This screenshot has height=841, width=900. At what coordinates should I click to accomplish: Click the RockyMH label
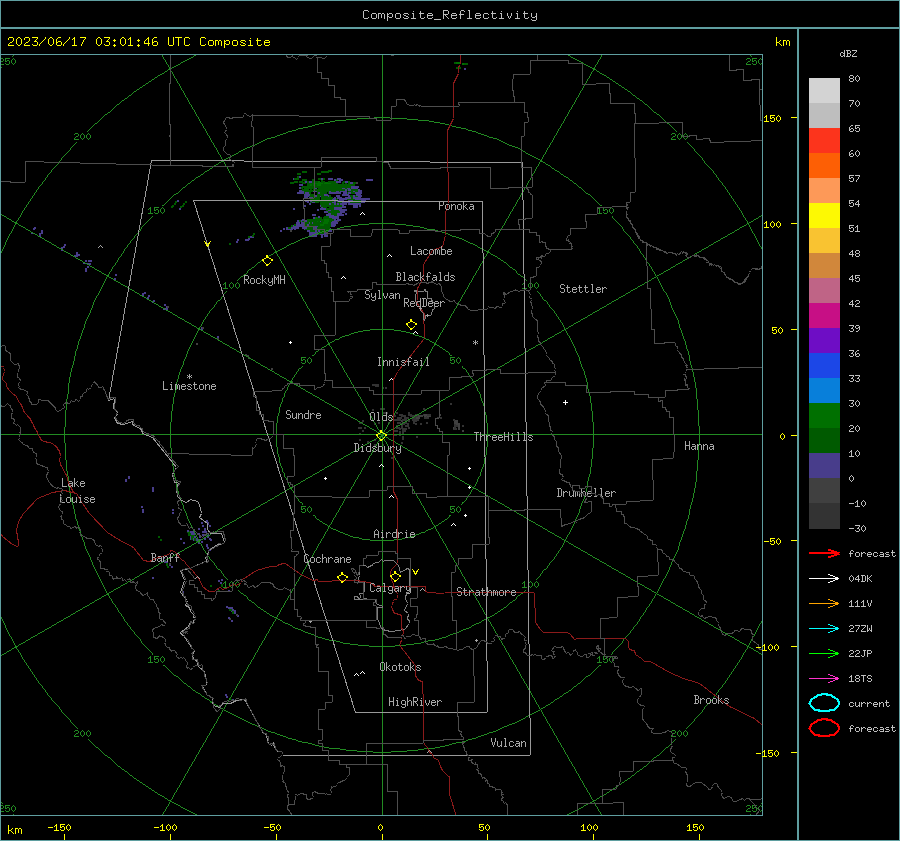coord(264,280)
